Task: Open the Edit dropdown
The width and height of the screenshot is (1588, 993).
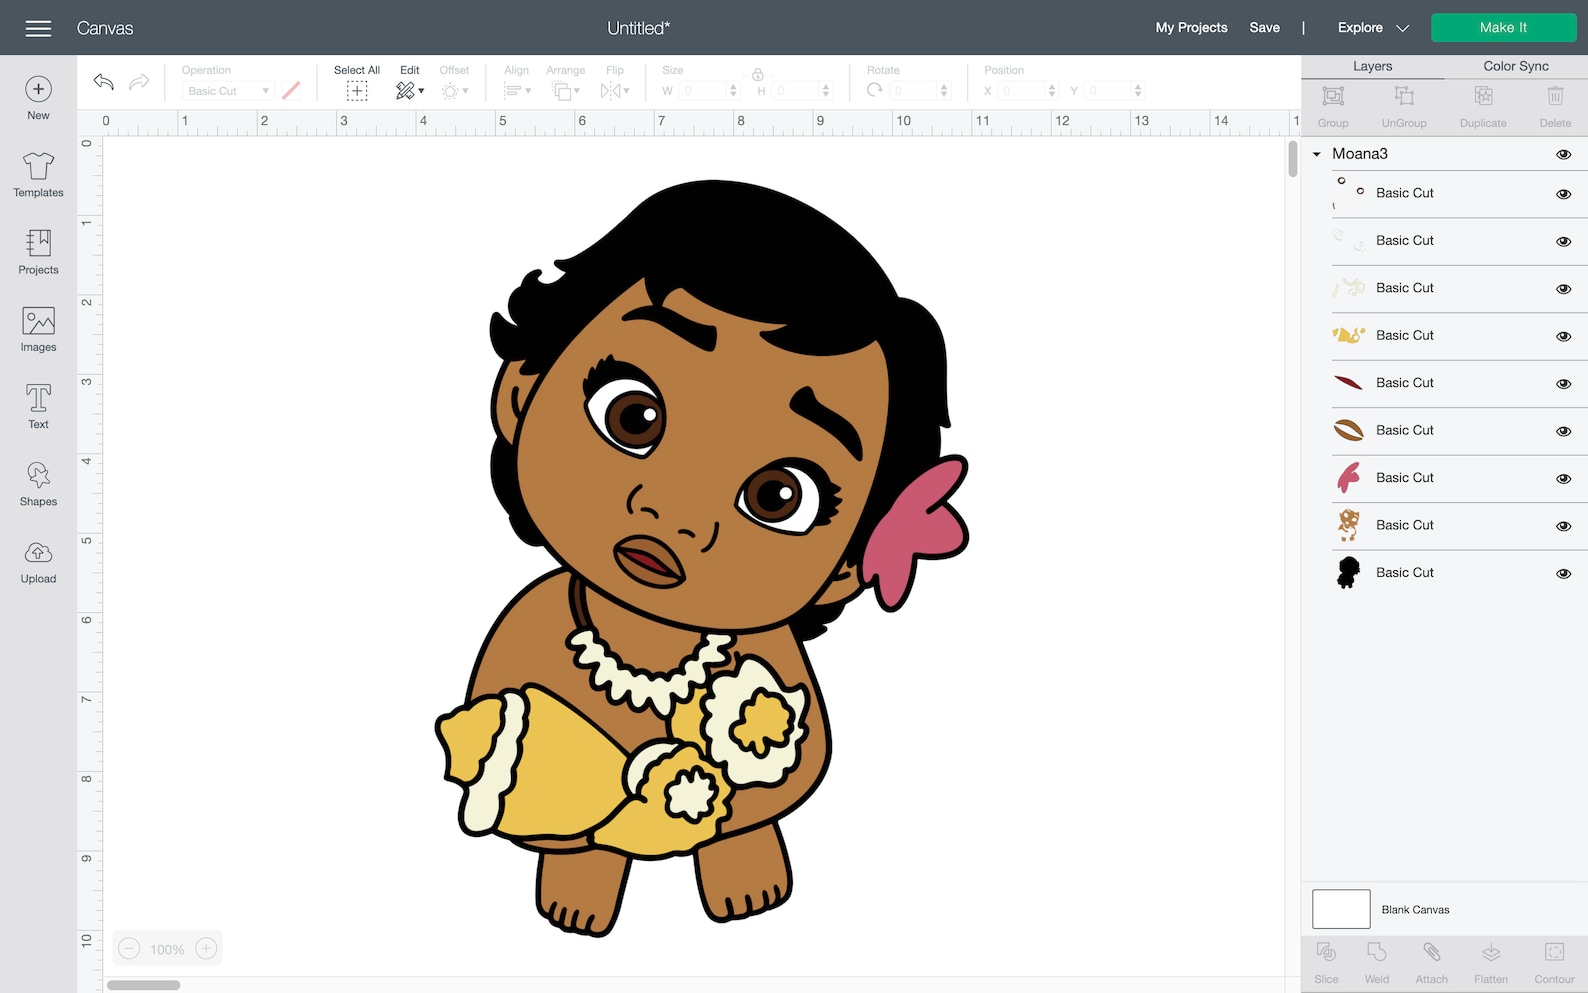Action: (410, 91)
